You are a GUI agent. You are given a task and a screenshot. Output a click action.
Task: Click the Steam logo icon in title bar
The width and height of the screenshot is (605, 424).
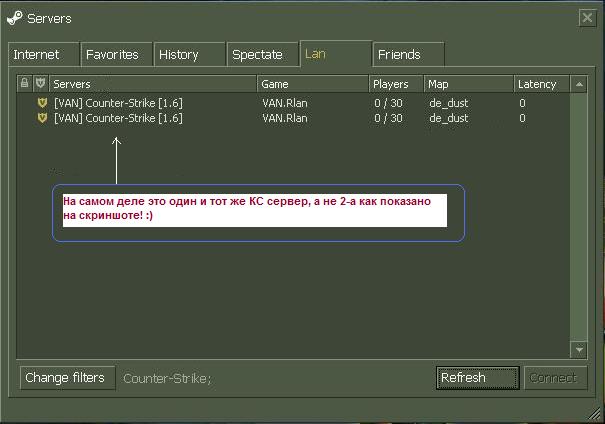click(x=15, y=18)
